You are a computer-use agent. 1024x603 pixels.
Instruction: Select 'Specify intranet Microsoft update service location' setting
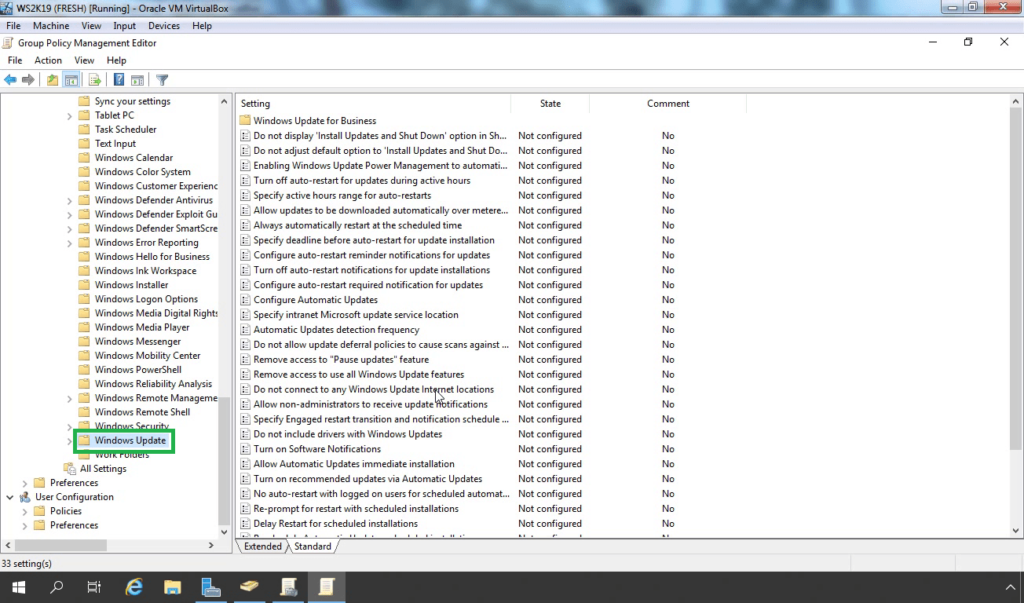tap(356, 315)
